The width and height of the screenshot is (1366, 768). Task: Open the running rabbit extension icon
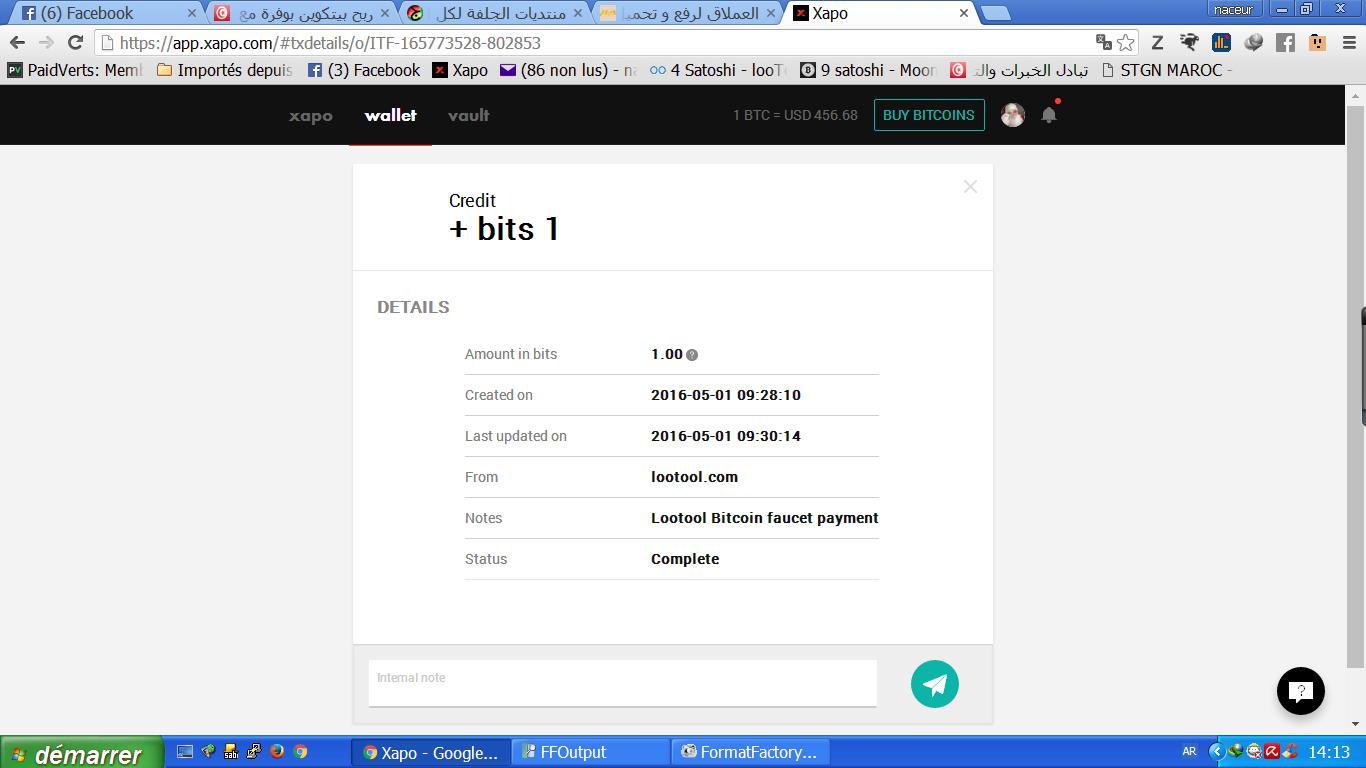pyautogui.click(x=1189, y=43)
